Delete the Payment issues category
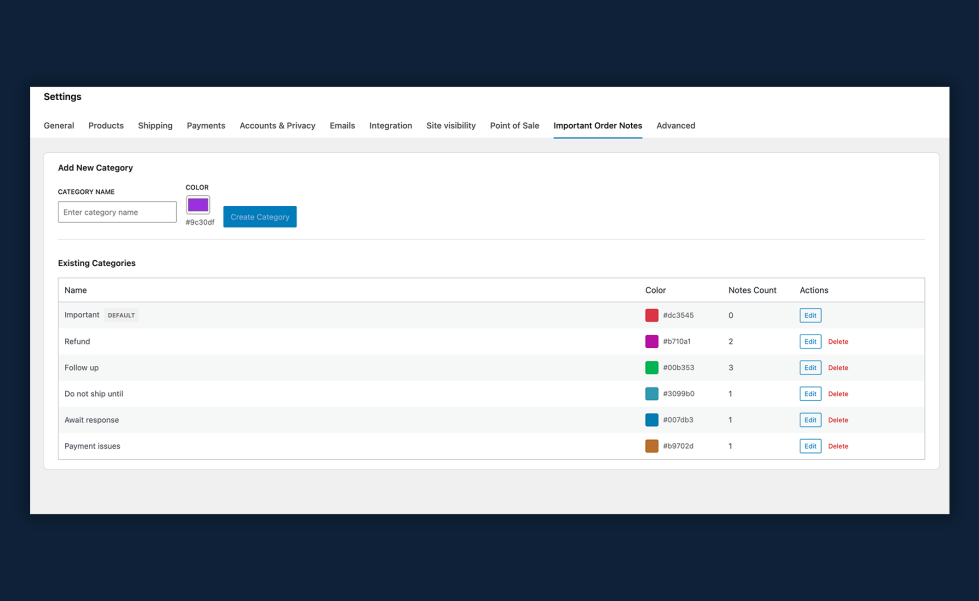The width and height of the screenshot is (979, 601). 837,445
